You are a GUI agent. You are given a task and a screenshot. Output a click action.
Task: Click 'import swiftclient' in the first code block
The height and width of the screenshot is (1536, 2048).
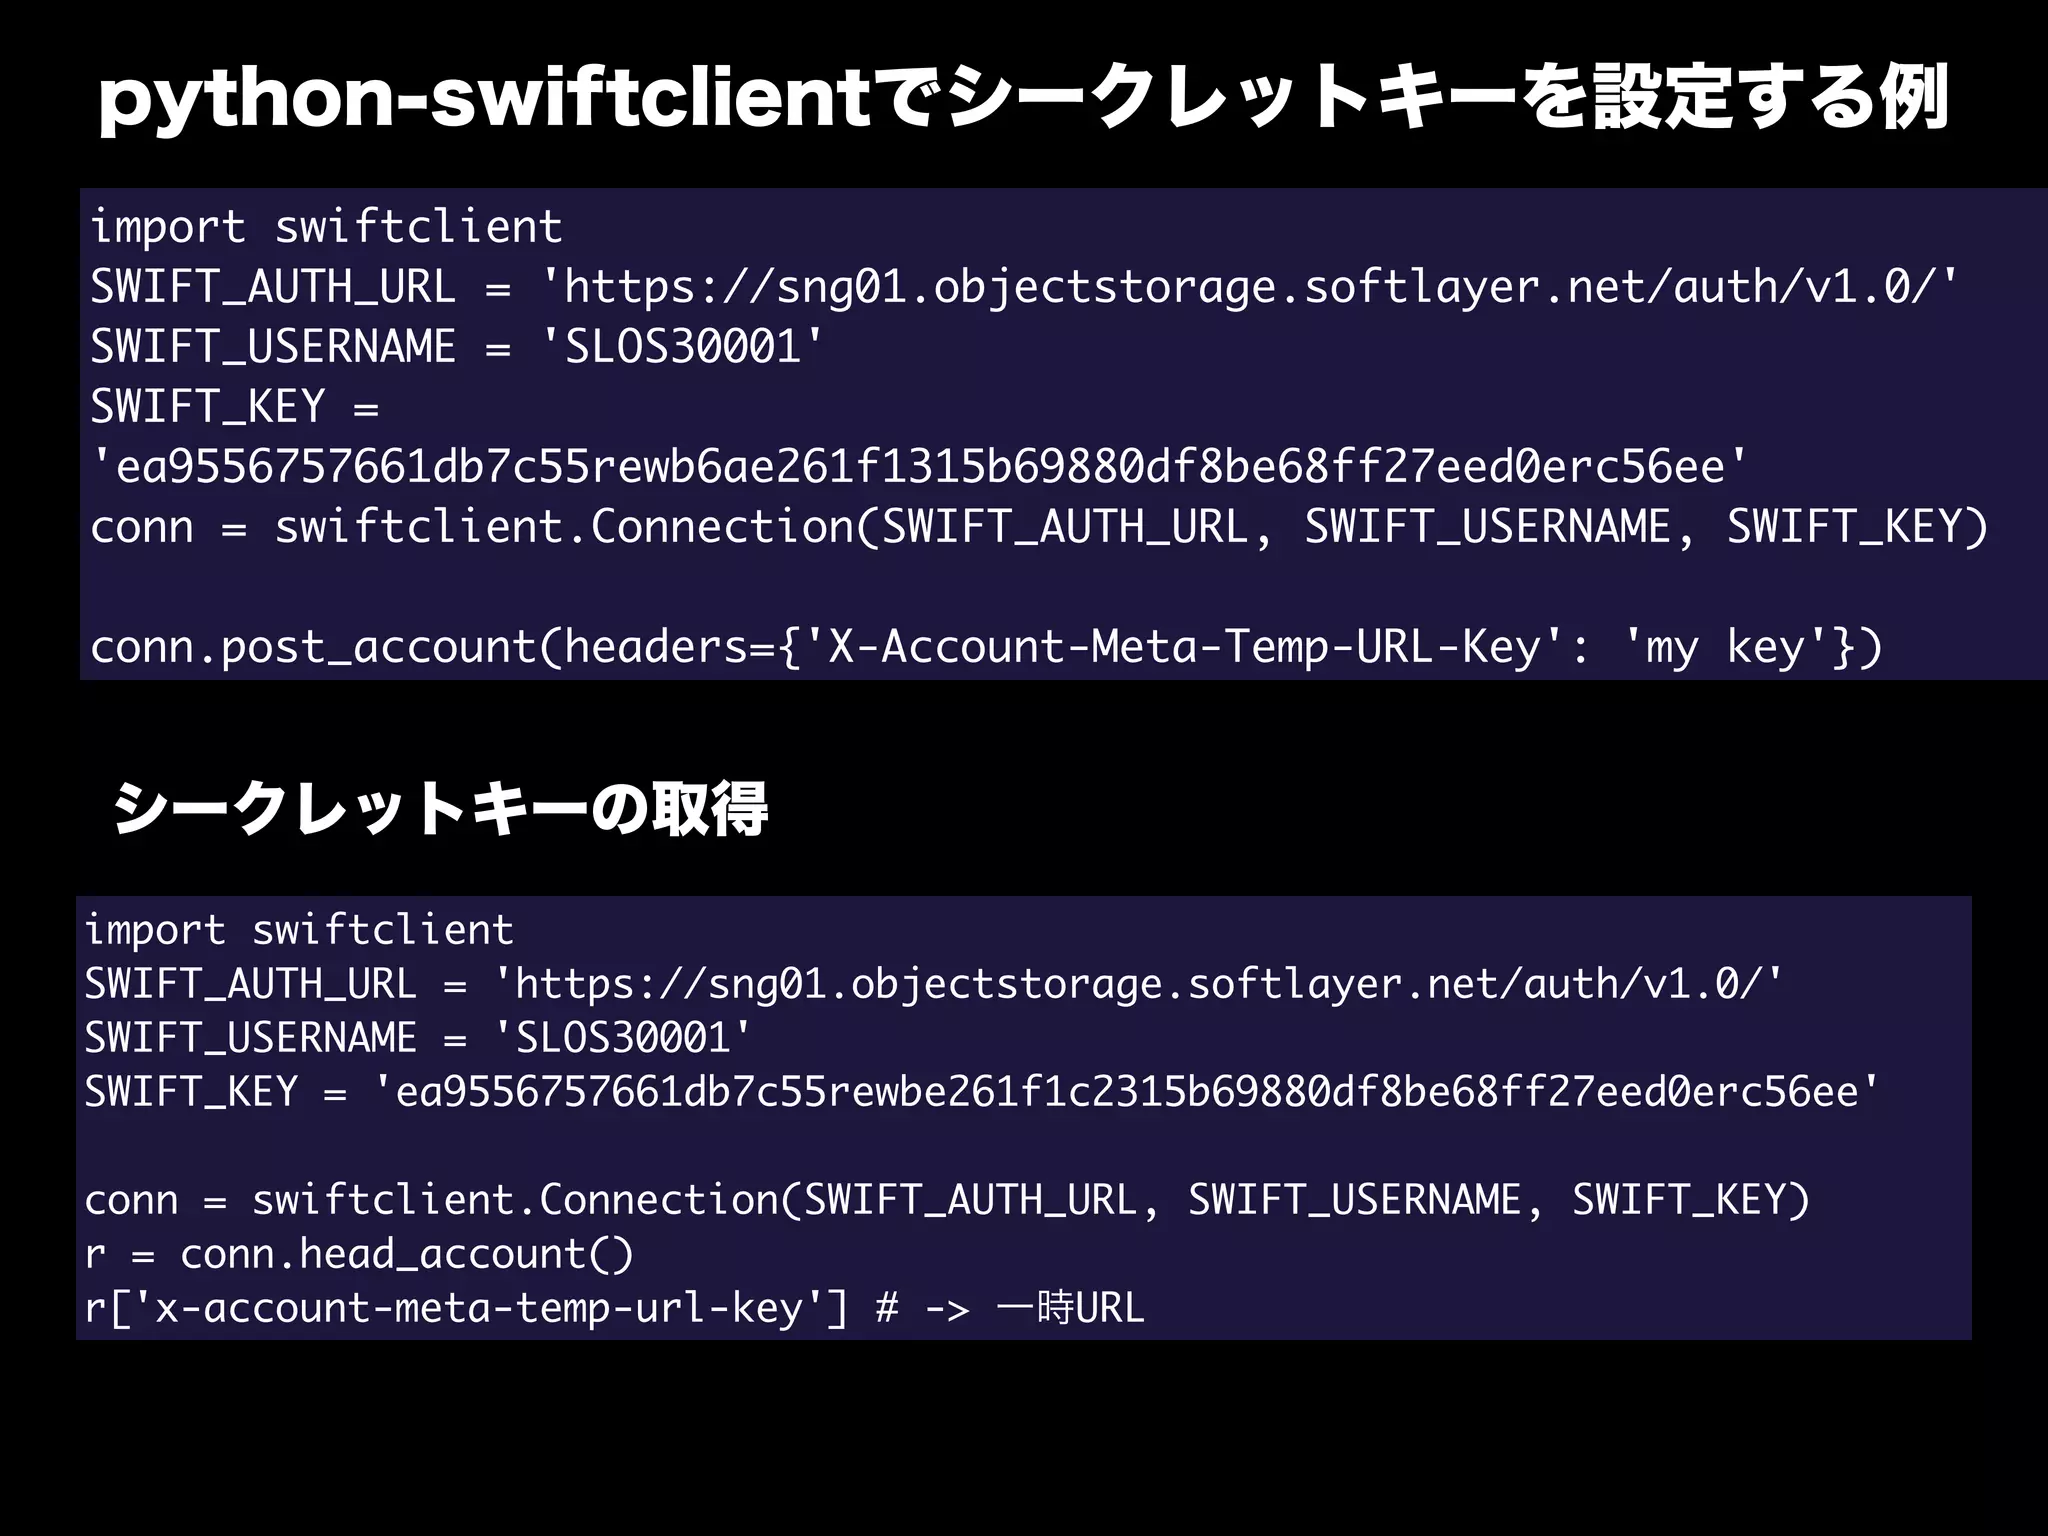tap(326, 227)
